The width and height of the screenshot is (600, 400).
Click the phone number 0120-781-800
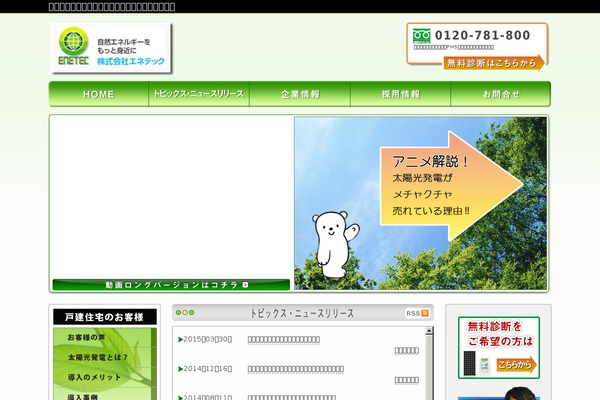[x=483, y=36]
